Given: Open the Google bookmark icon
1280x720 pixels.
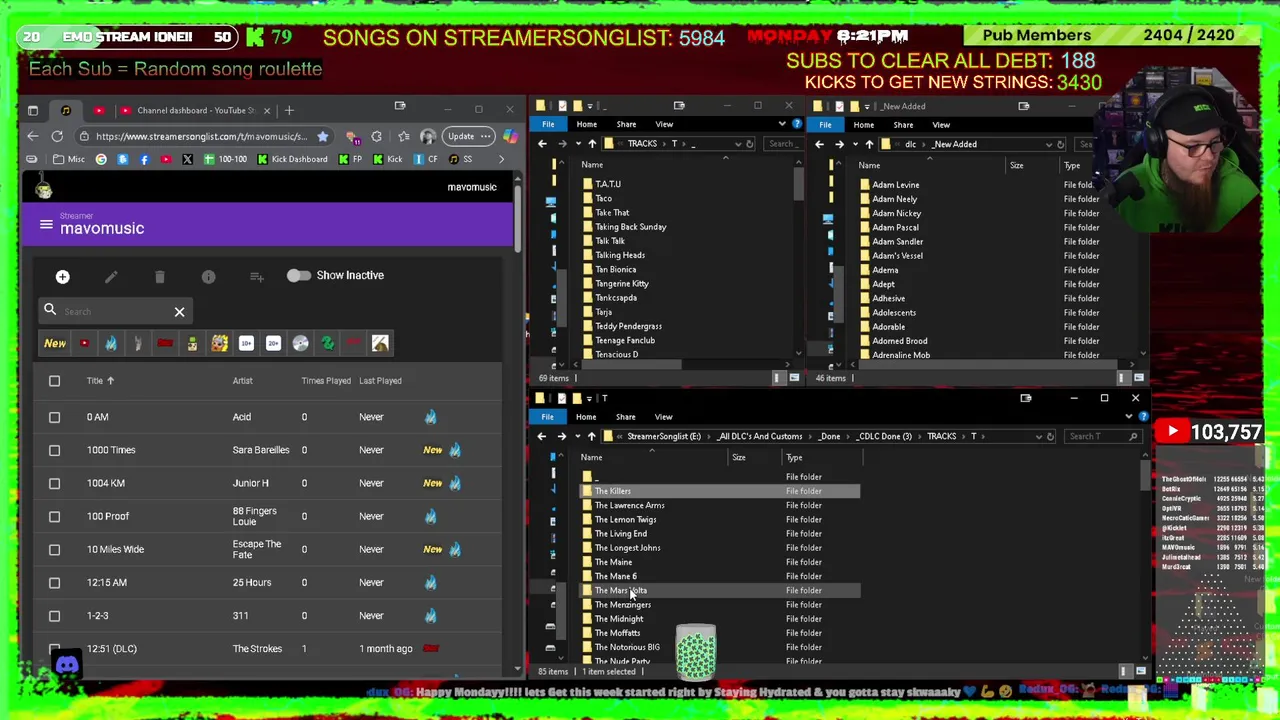Looking at the screenshot, I should 101,159.
